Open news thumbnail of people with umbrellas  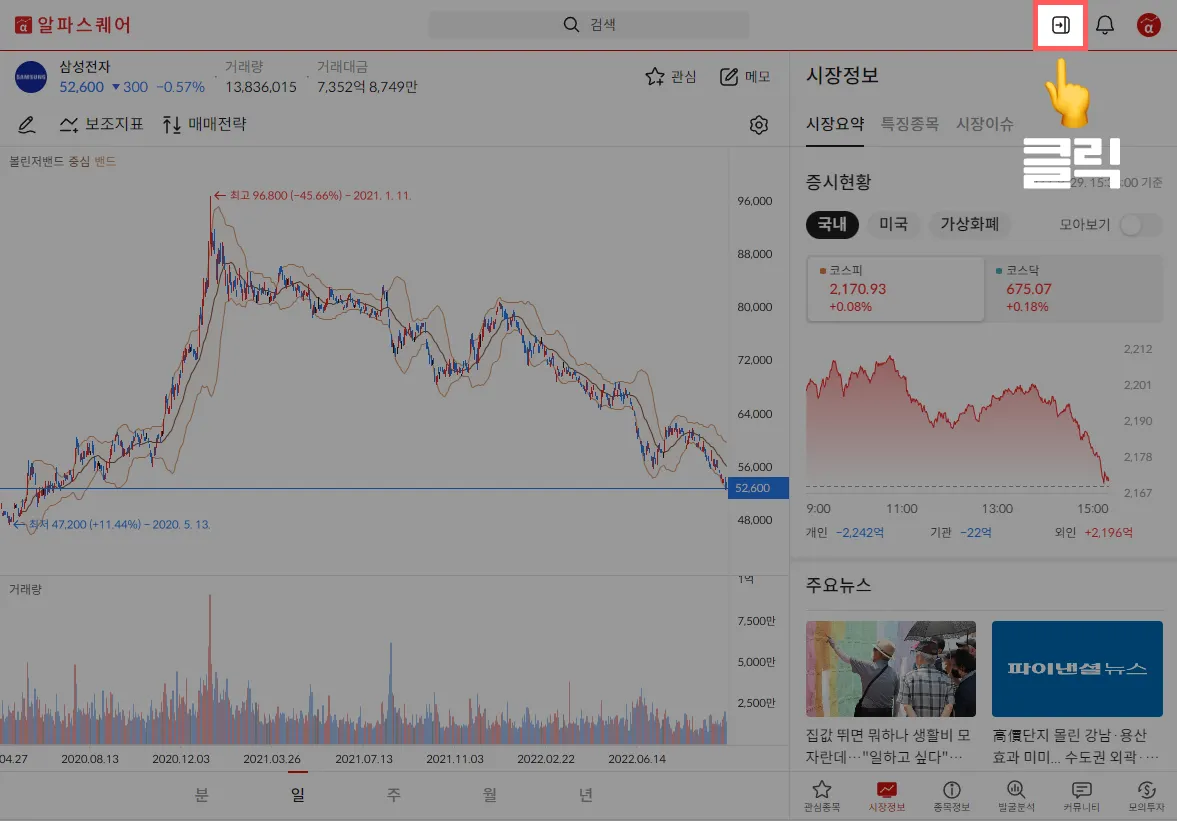pyautogui.click(x=891, y=669)
